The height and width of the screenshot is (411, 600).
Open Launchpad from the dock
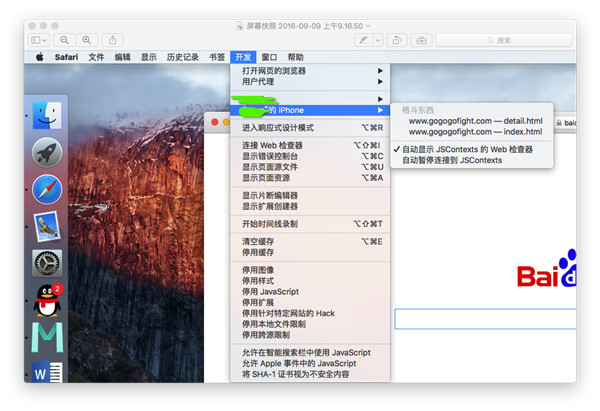[x=47, y=152]
